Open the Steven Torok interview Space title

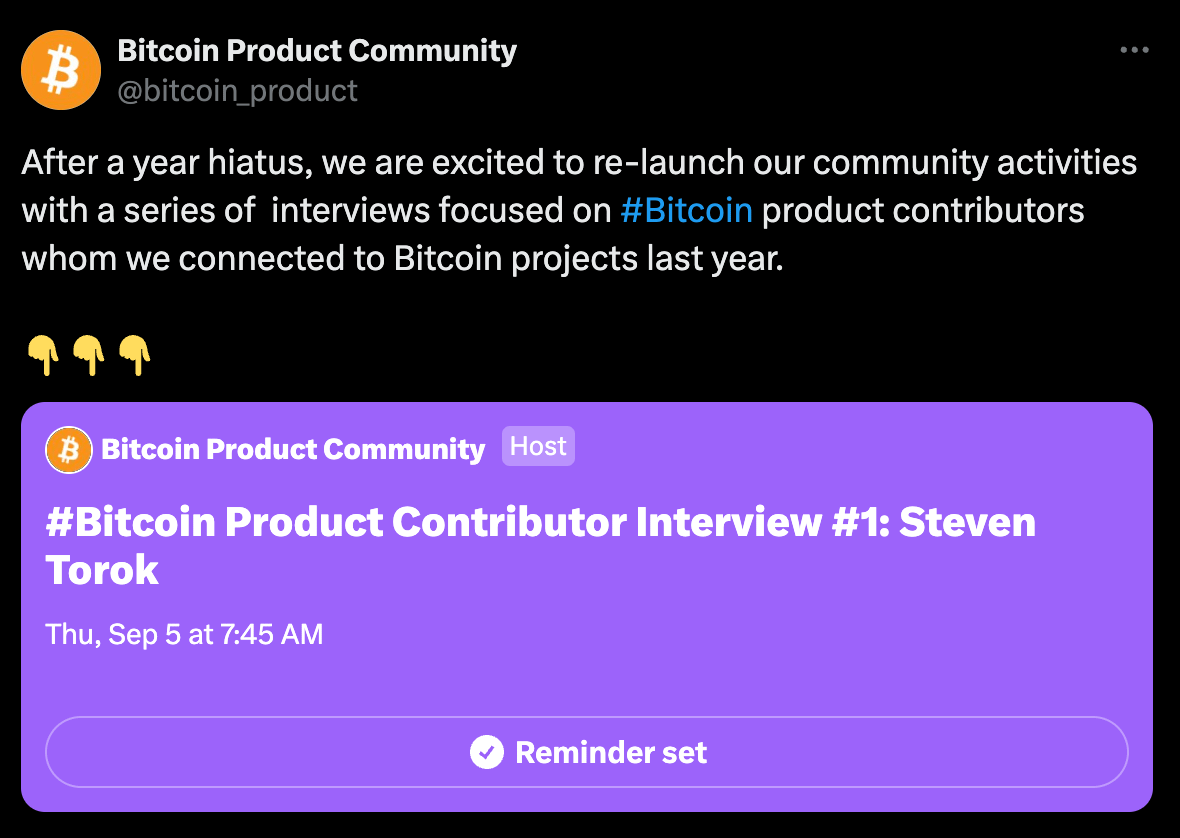(540, 545)
